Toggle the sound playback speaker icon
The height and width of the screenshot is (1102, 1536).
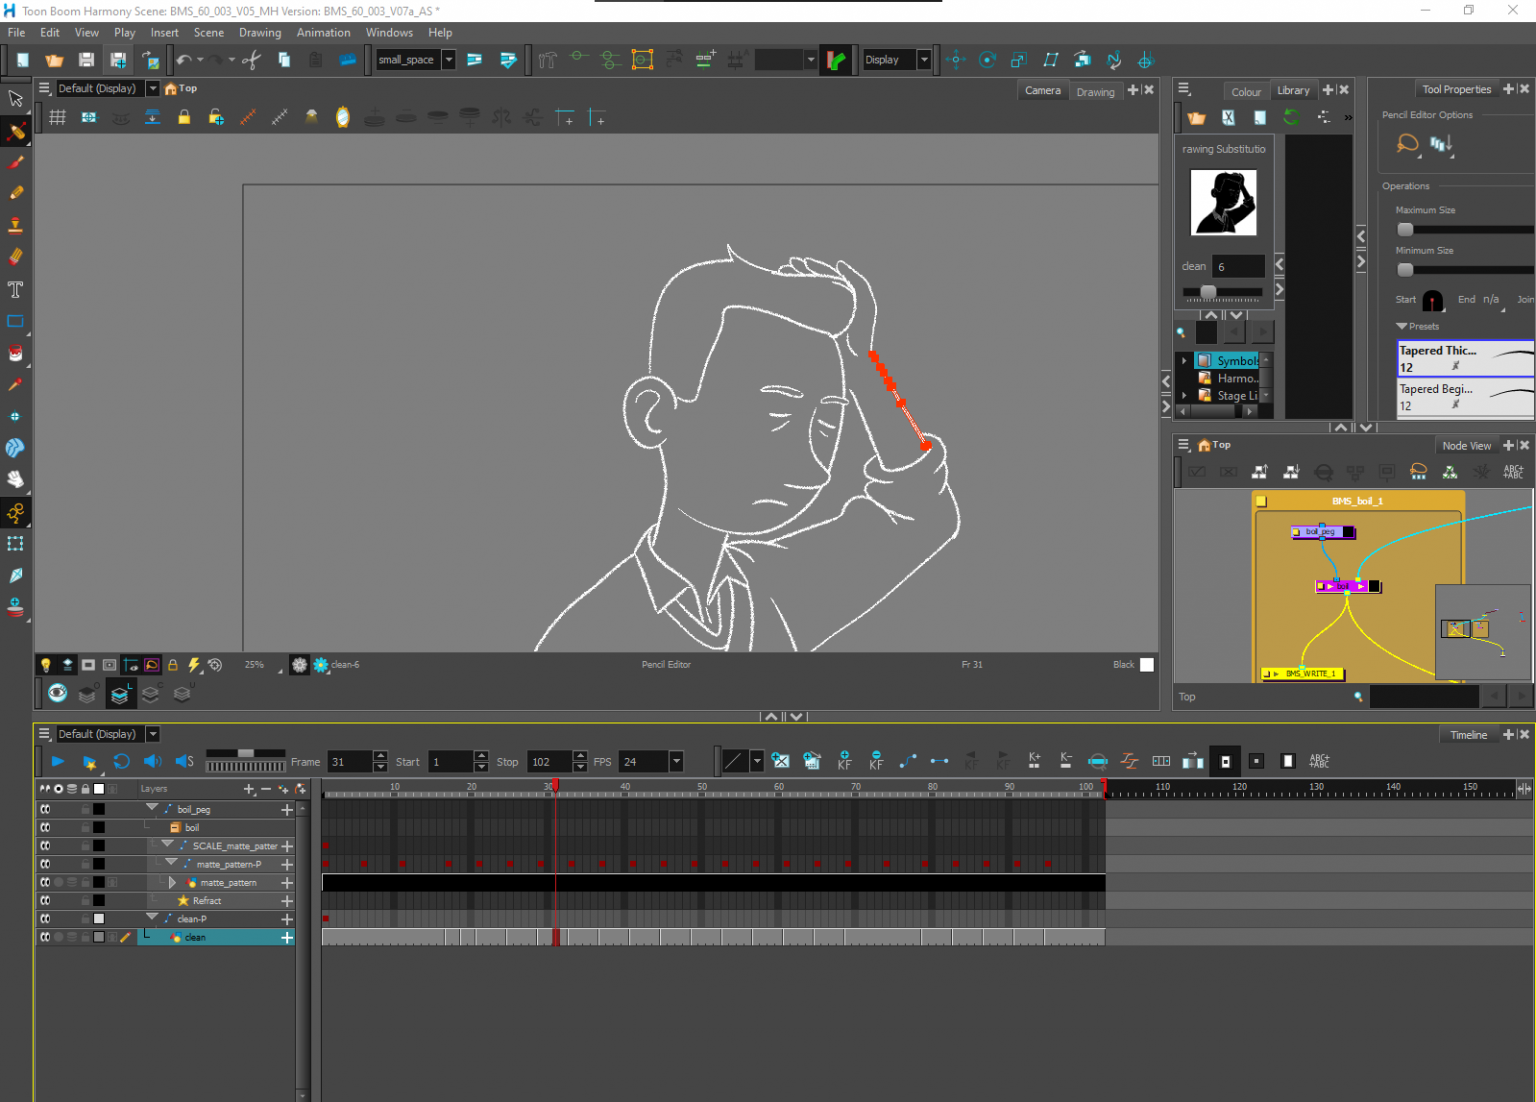click(x=152, y=762)
